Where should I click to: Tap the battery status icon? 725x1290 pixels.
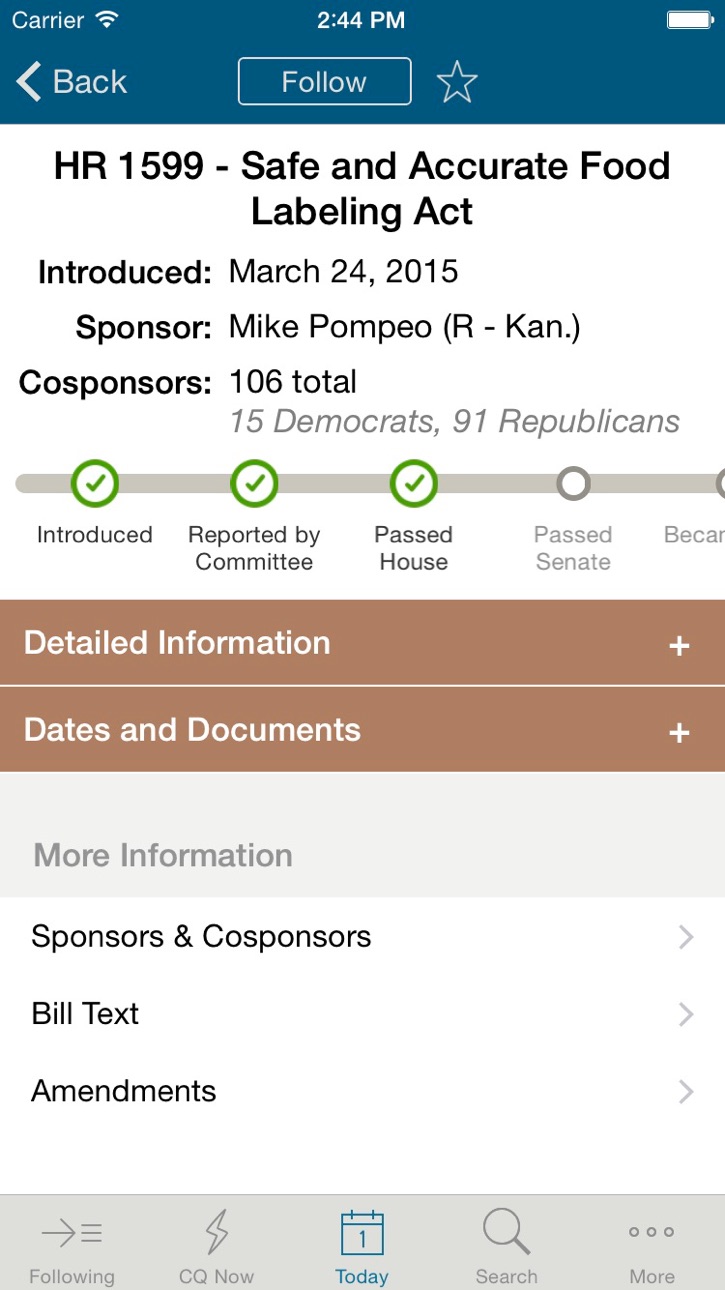(689, 20)
